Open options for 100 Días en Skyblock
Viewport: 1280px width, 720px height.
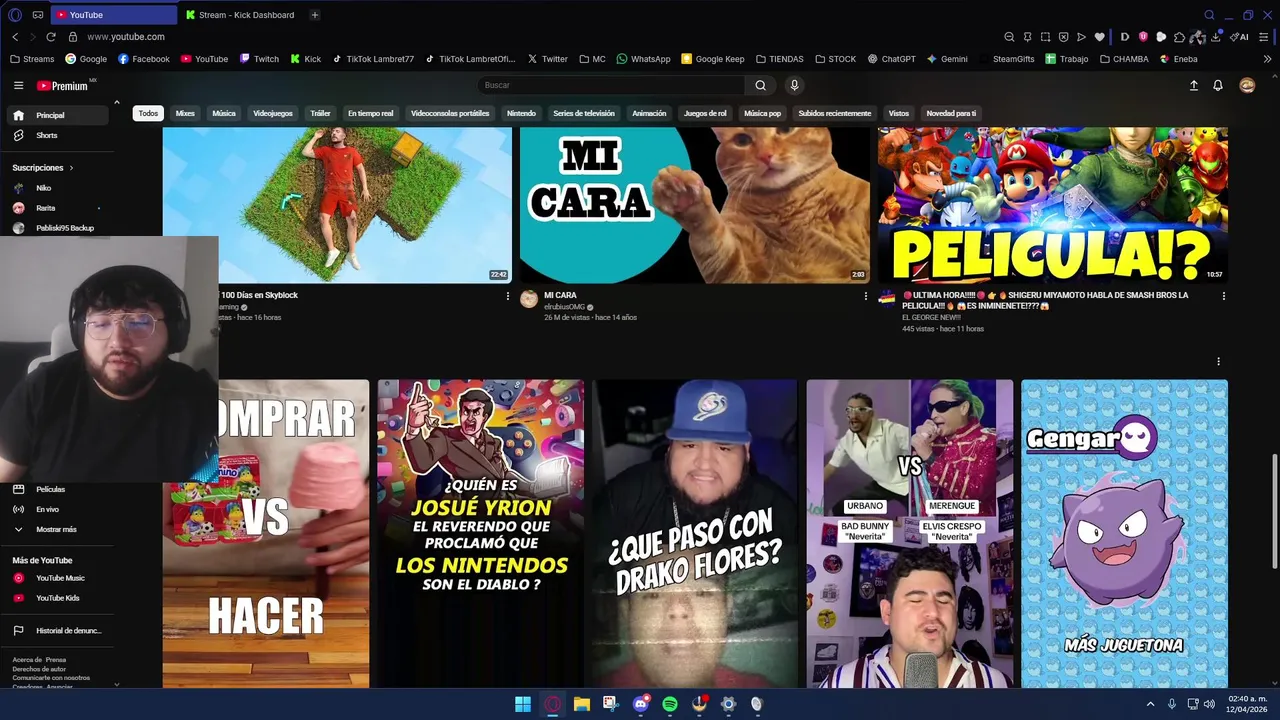507,296
